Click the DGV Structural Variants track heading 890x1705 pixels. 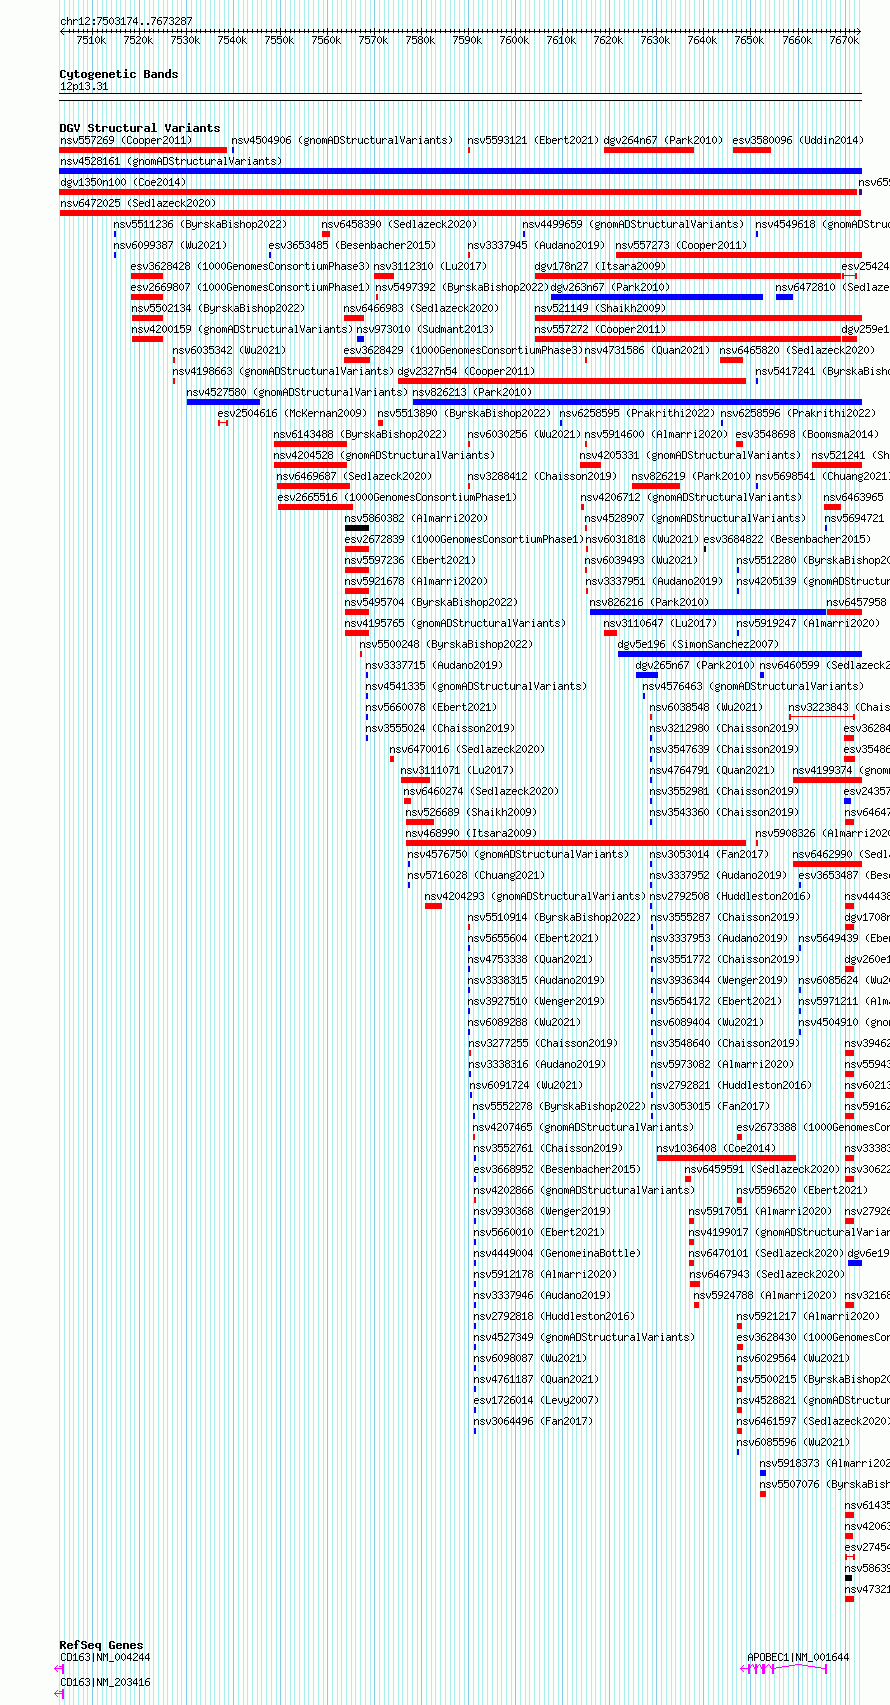click(x=140, y=128)
